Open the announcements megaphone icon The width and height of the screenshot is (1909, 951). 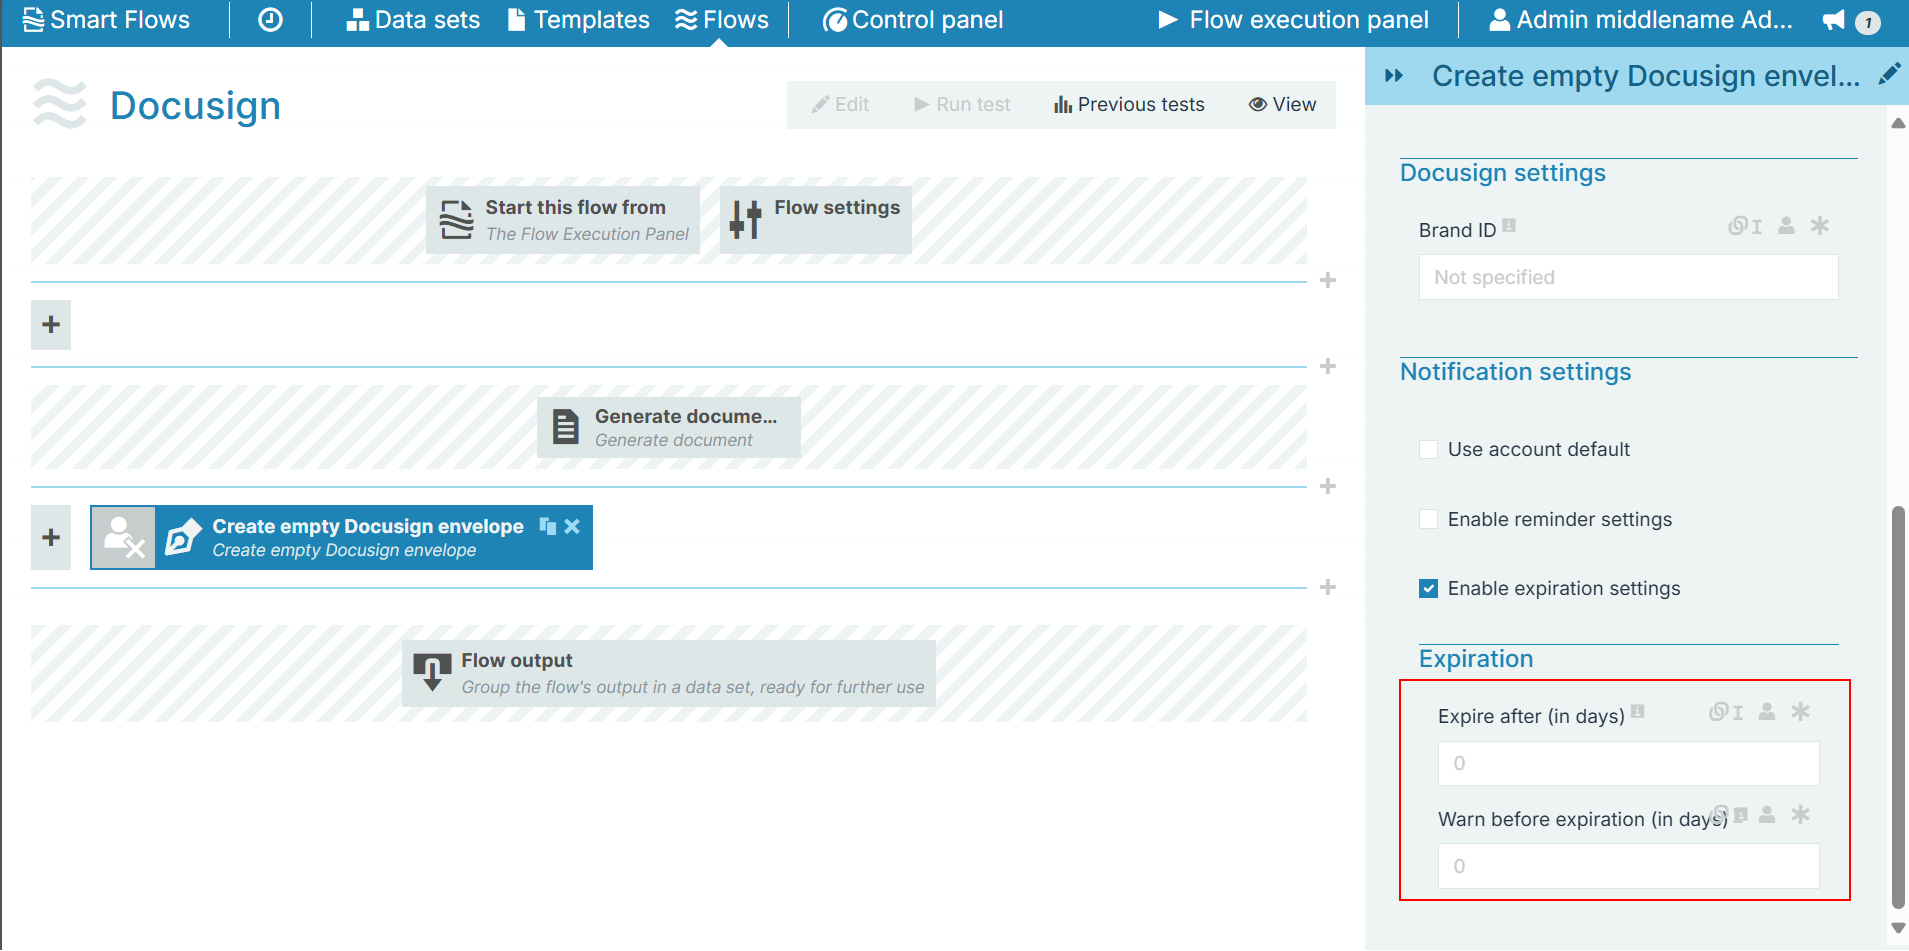tap(1833, 20)
